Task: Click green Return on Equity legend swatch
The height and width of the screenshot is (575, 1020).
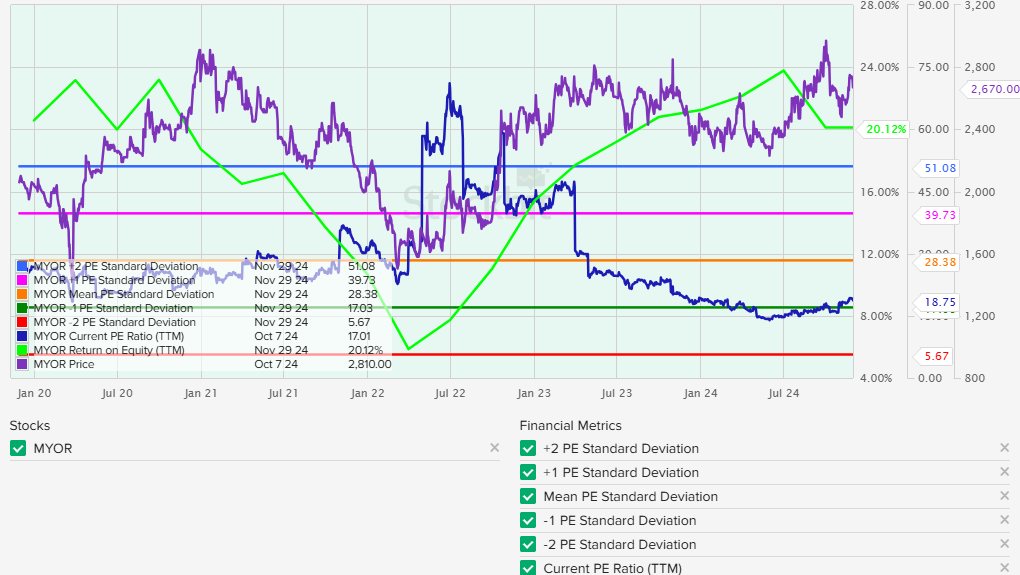Action: click(23, 350)
